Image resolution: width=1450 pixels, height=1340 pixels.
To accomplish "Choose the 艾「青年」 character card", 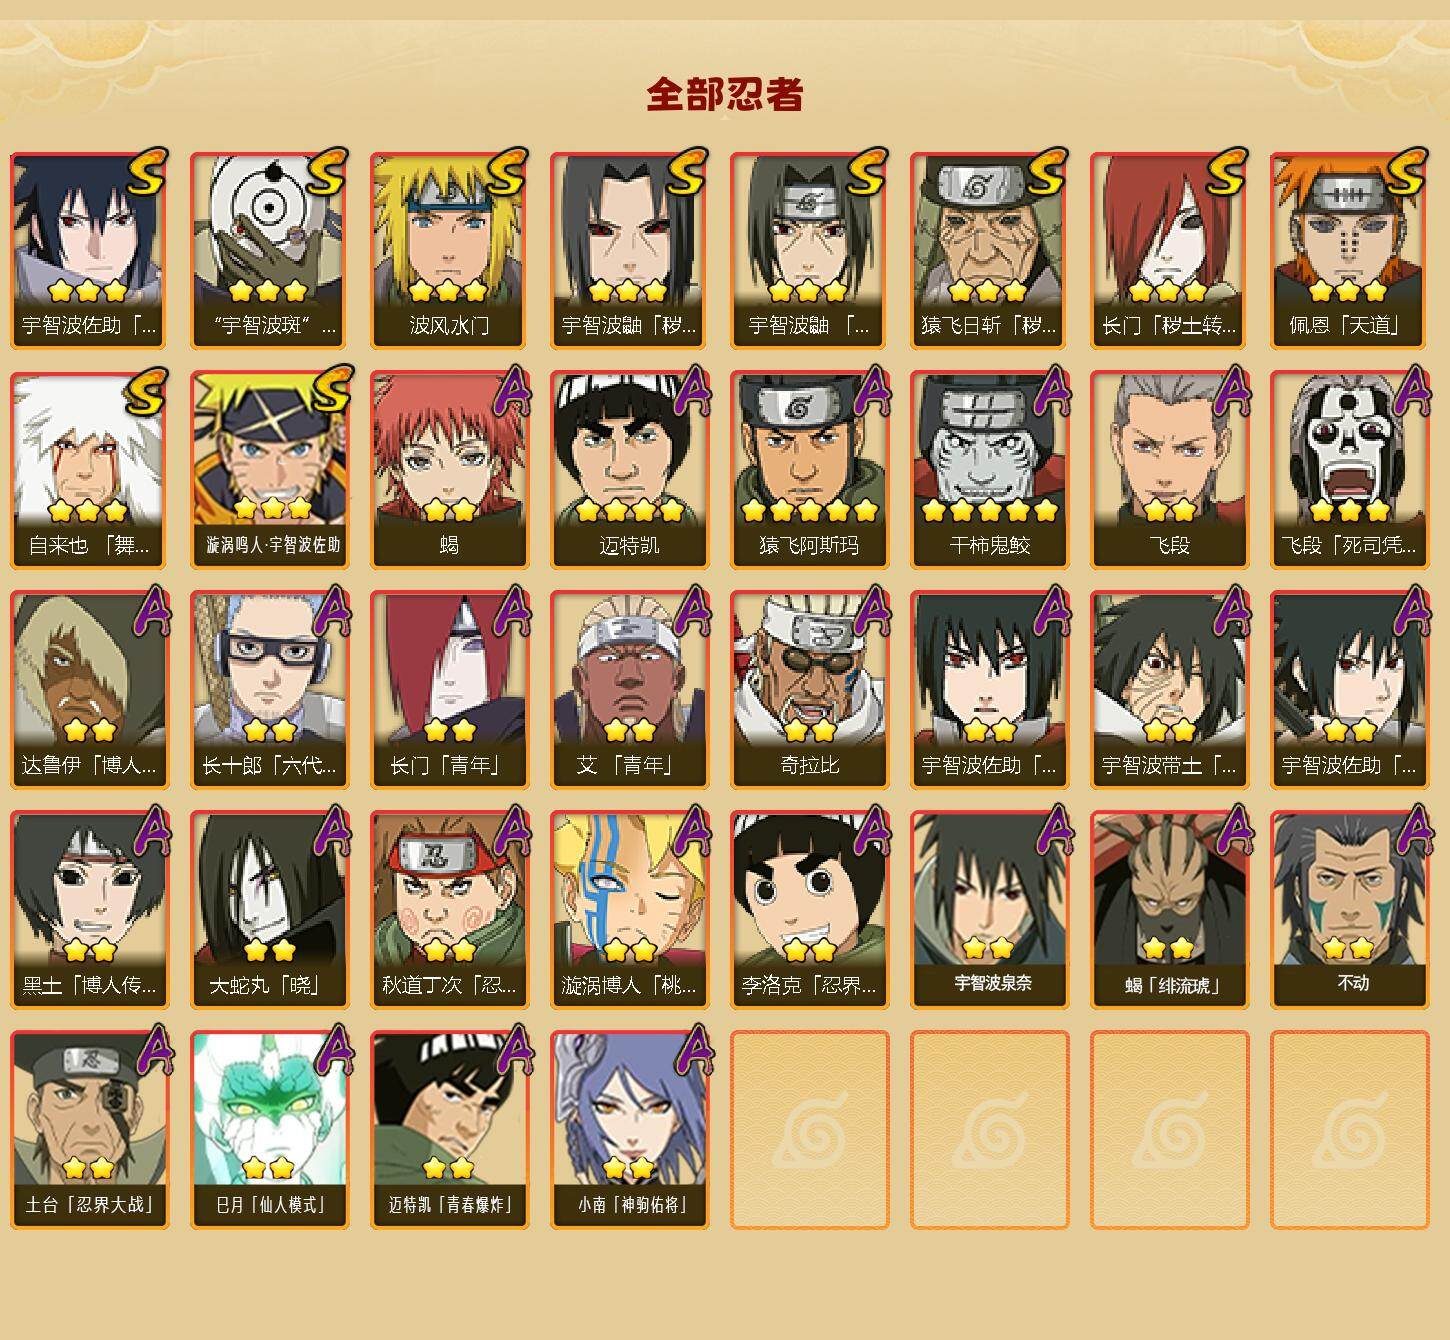I will [629, 690].
